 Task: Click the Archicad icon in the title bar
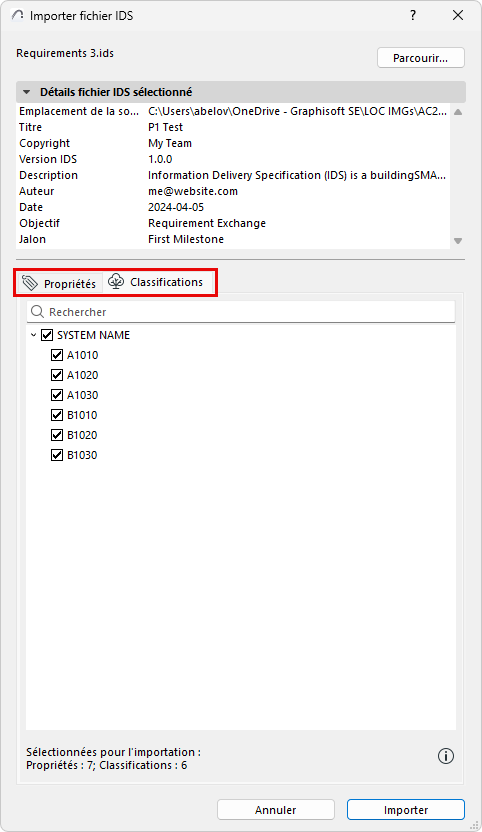point(18,15)
